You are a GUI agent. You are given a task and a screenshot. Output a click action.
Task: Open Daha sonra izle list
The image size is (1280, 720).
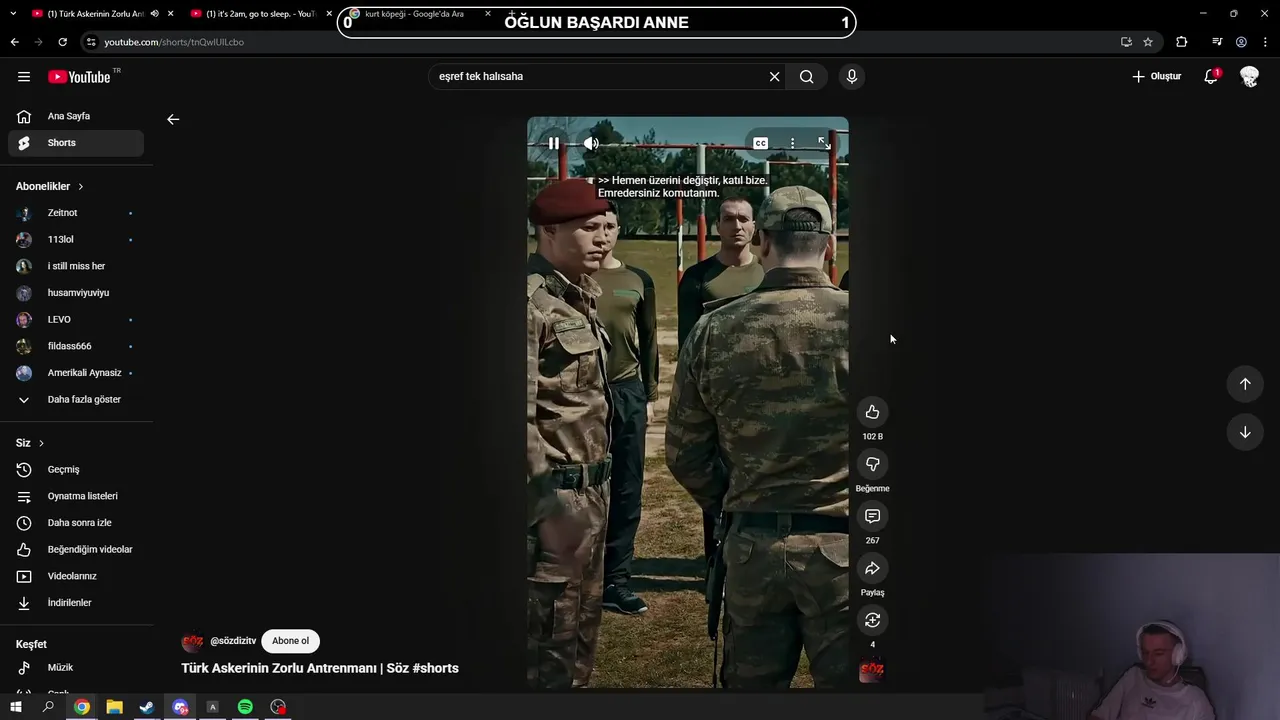(76, 523)
